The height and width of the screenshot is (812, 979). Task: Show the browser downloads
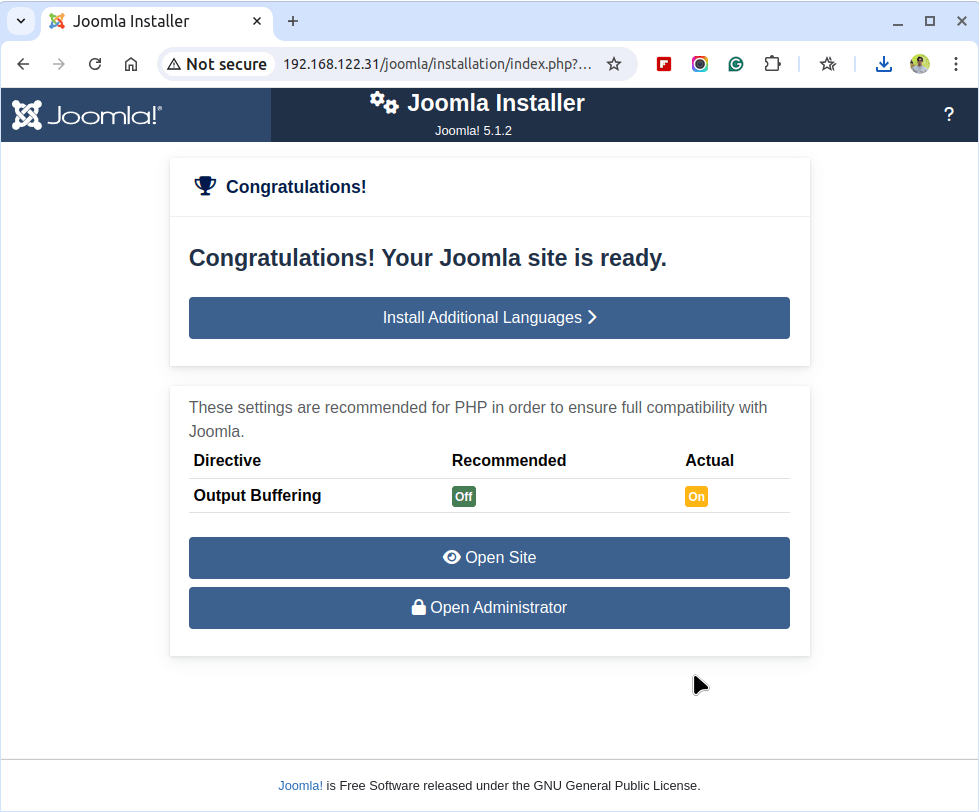click(883, 64)
